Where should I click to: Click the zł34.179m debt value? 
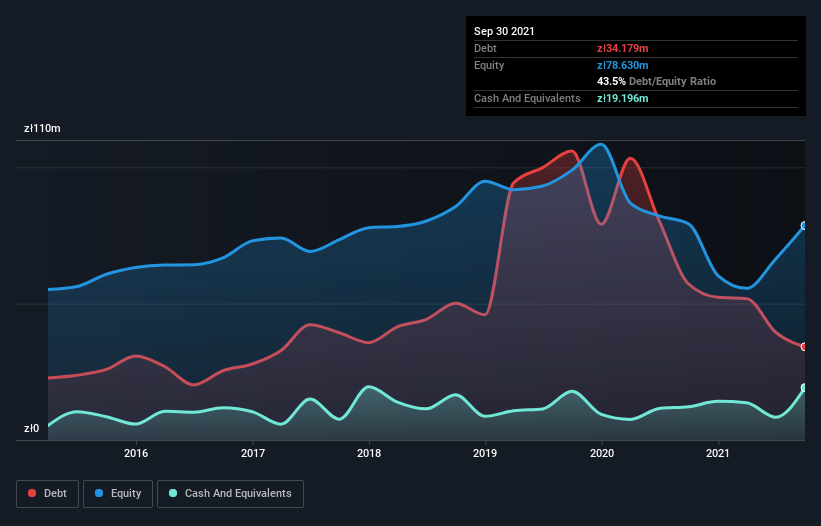623,48
